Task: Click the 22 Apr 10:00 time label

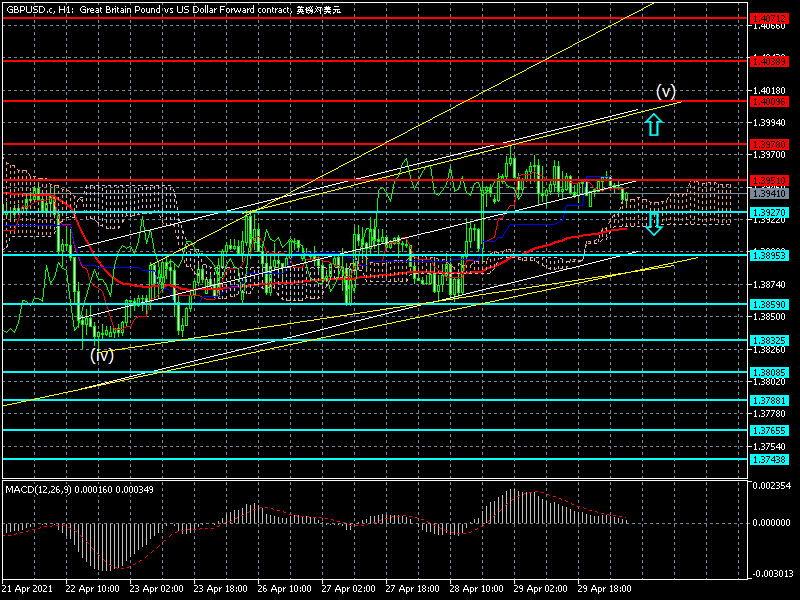Action: point(92,589)
